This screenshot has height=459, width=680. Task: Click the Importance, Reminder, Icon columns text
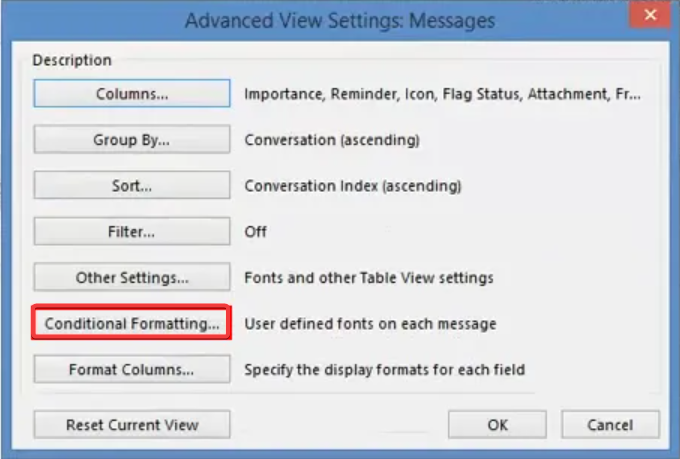[x=442, y=94]
